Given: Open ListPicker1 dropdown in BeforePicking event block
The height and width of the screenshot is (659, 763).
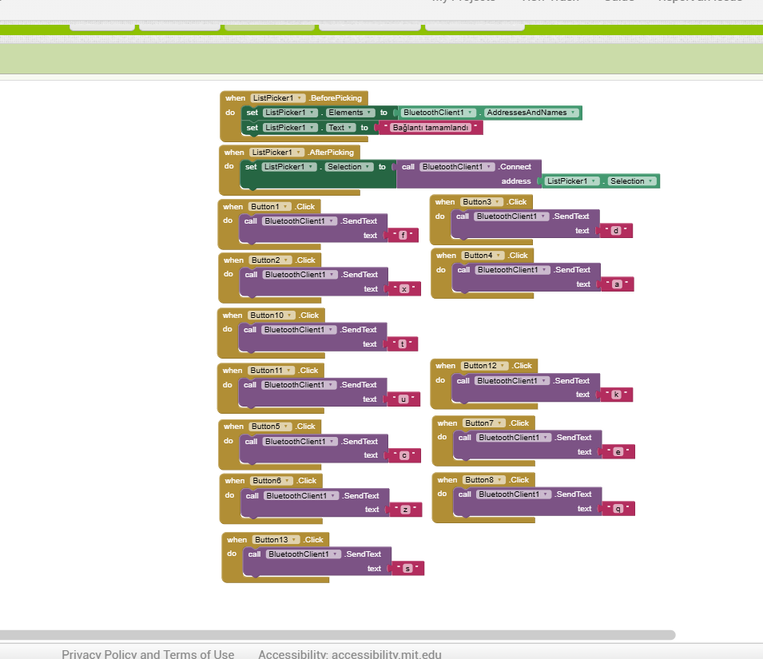Looking at the screenshot, I should click(278, 98).
